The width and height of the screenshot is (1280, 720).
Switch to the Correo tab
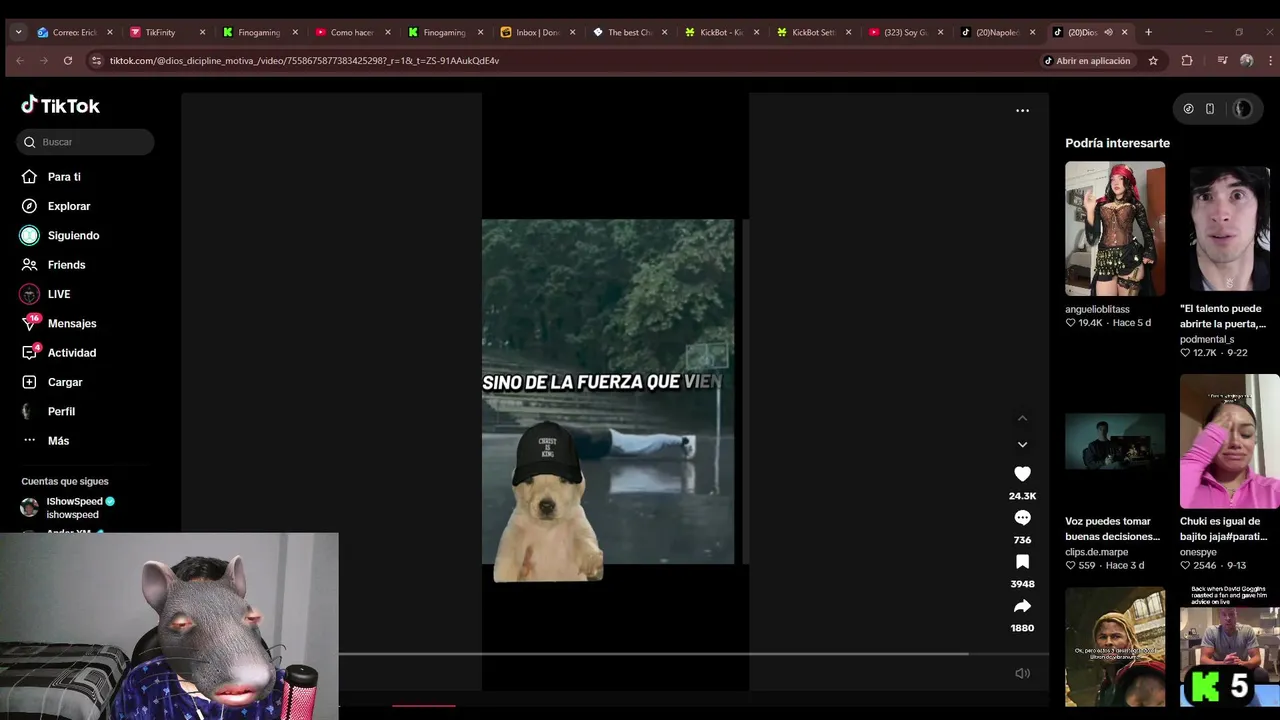coord(76,32)
